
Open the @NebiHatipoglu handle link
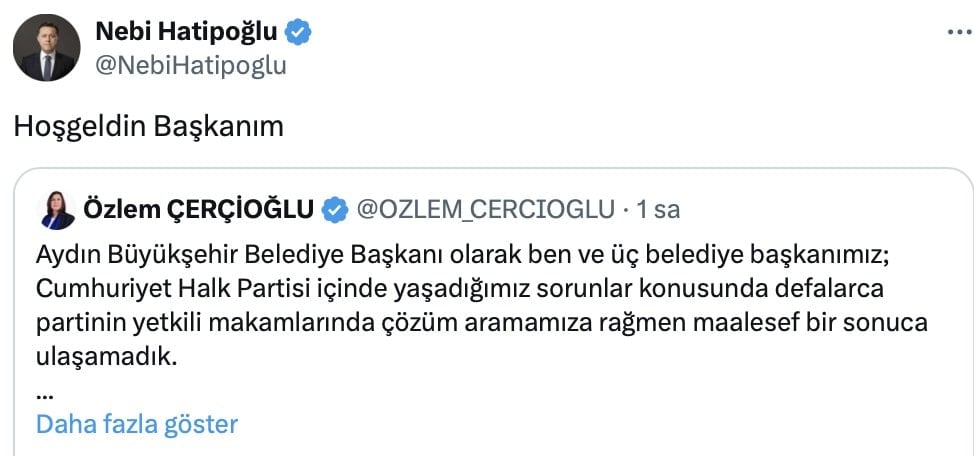(191, 65)
